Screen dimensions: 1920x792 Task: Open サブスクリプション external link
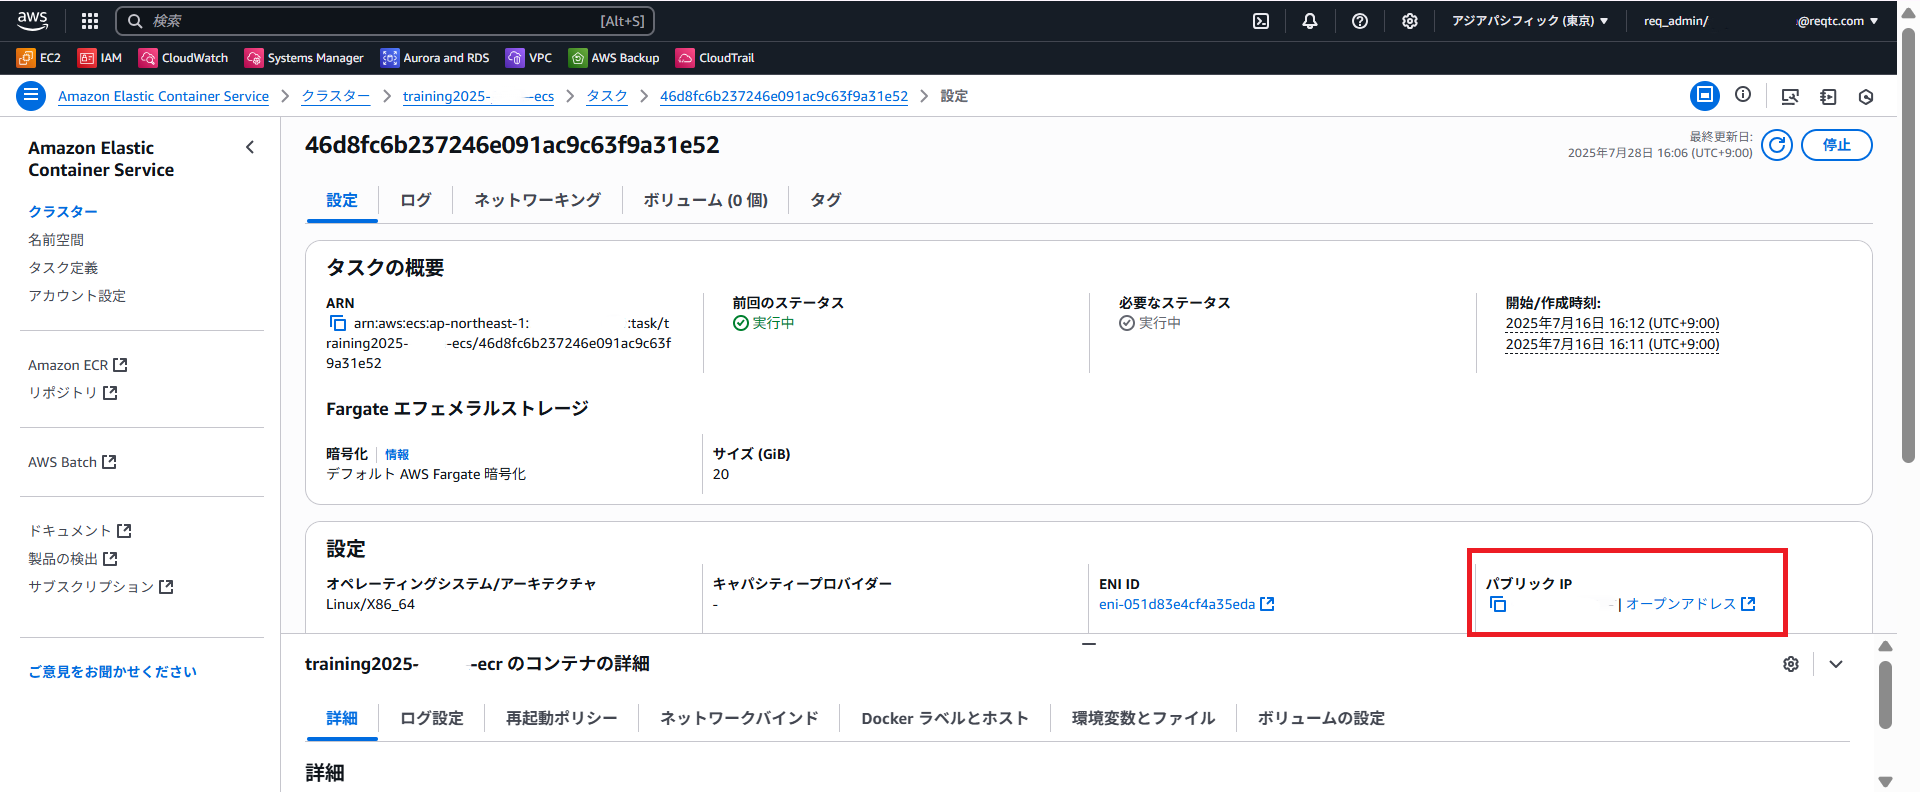(101, 587)
